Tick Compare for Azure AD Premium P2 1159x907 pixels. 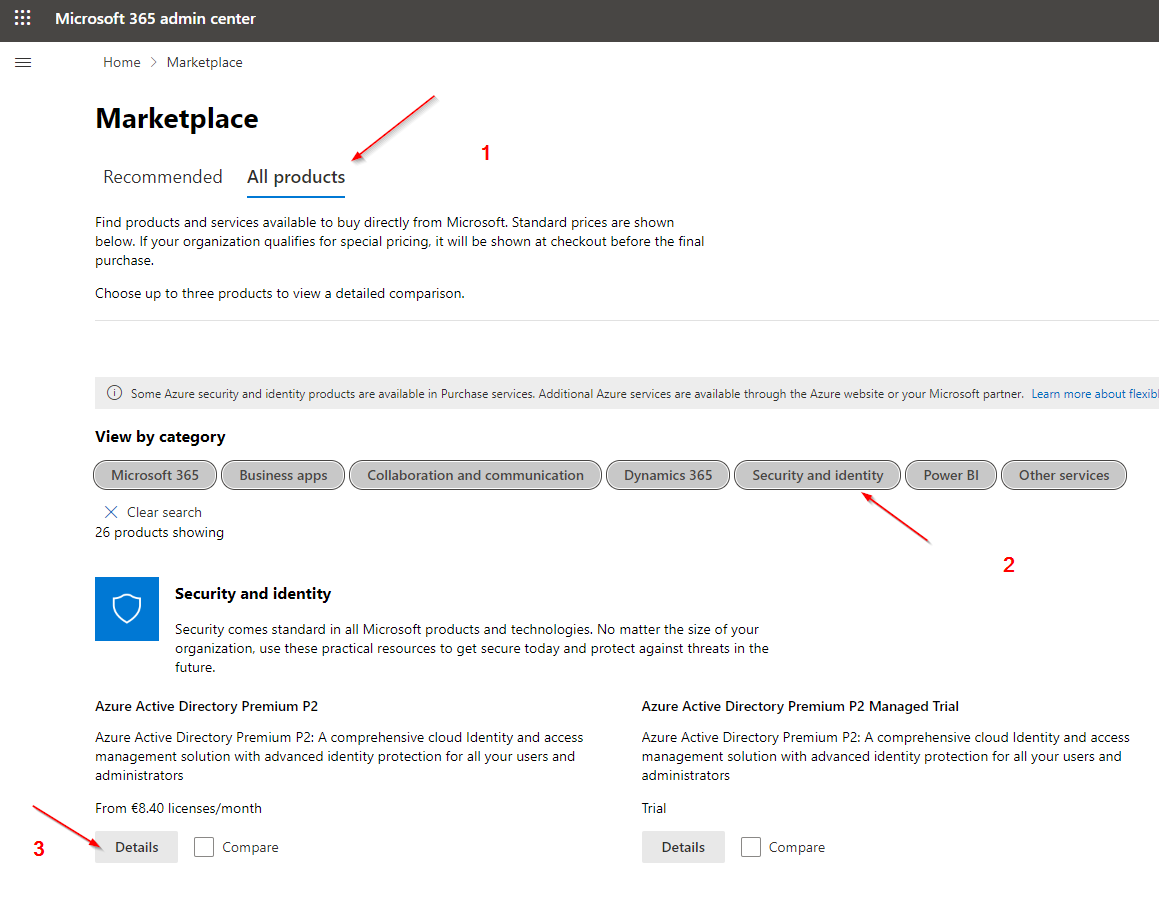(x=204, y=847)
